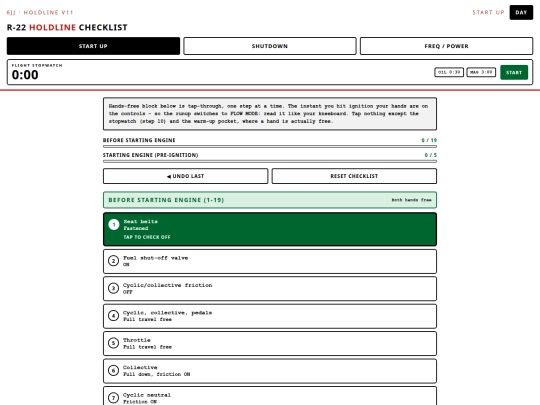
Task: Click the step 2 number circle
Action: [113, 261]
